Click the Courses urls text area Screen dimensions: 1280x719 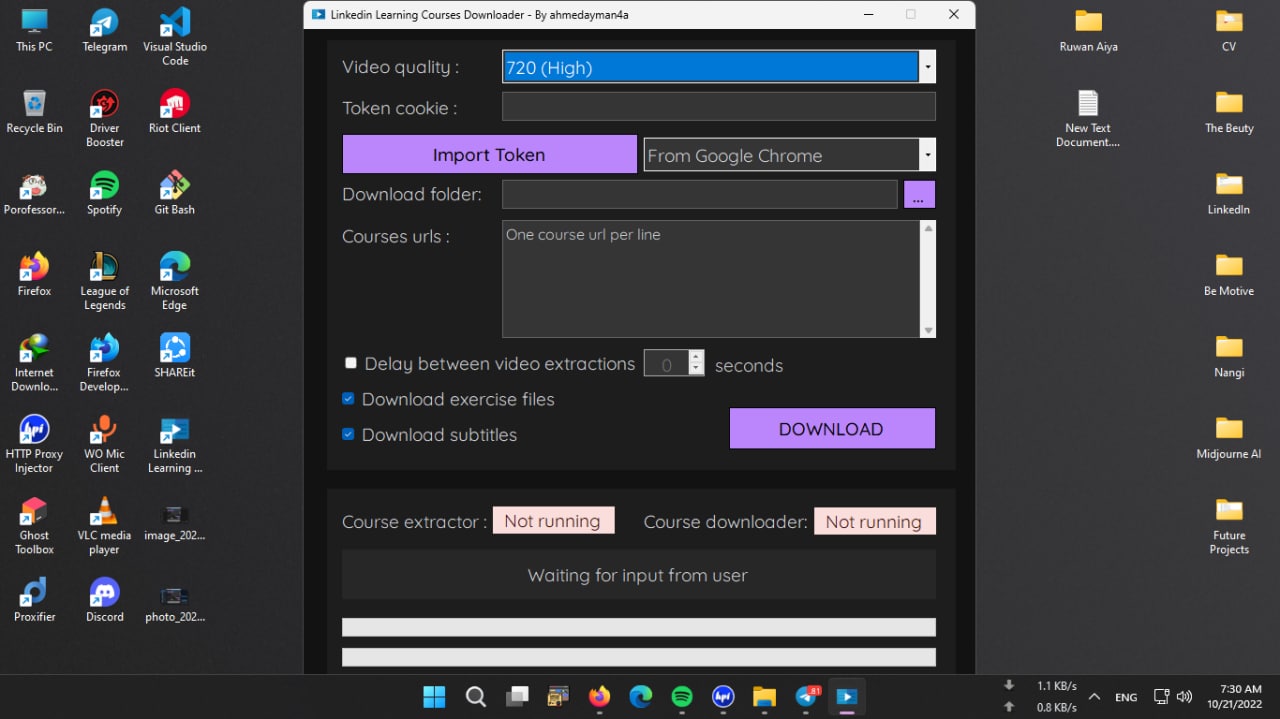click(711, 279)
